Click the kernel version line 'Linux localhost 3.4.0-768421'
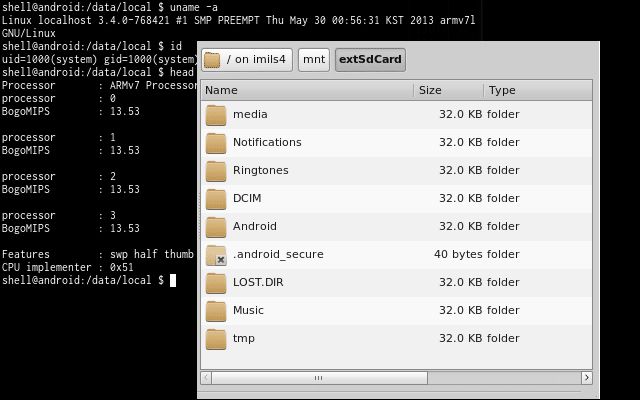640x400 pixels. point(238,20)
